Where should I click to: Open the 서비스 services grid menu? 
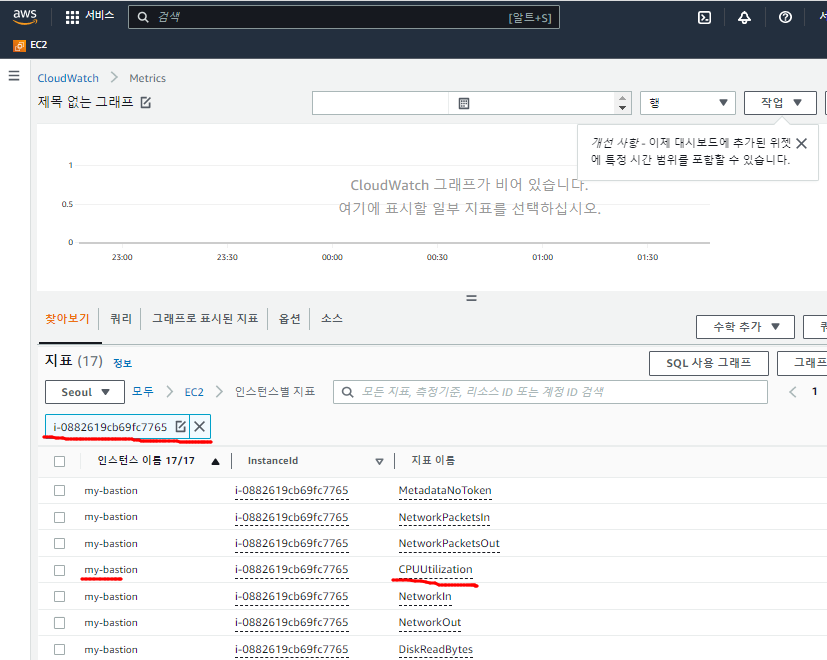pos(90,16)
